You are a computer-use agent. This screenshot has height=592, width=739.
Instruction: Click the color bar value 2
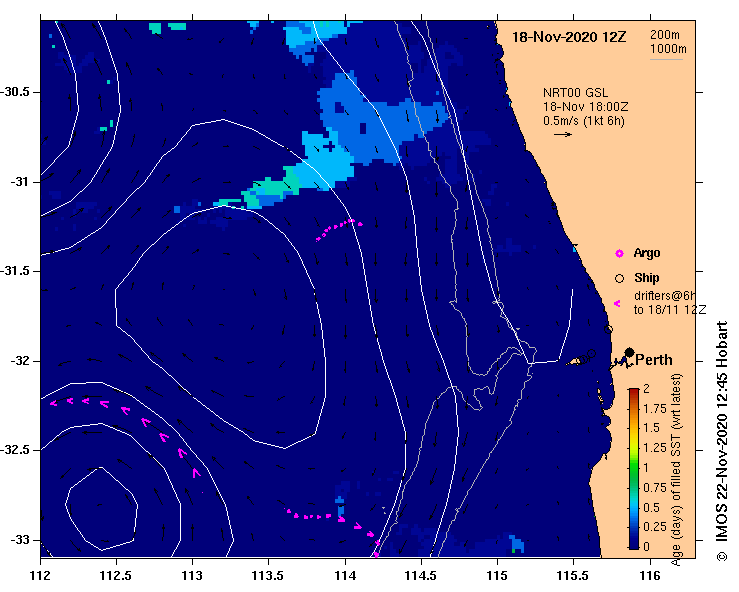coord(647,389)
